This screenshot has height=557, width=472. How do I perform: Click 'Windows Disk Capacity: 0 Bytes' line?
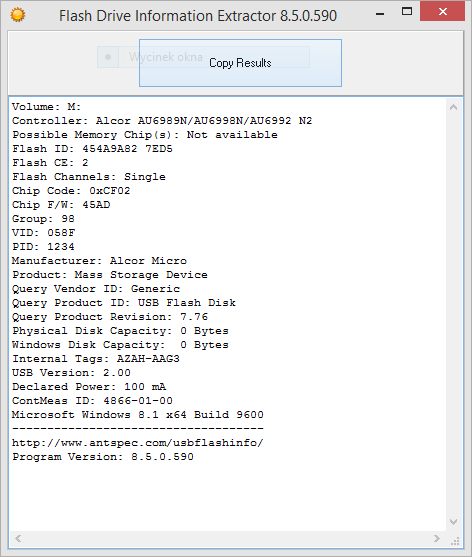120,345
